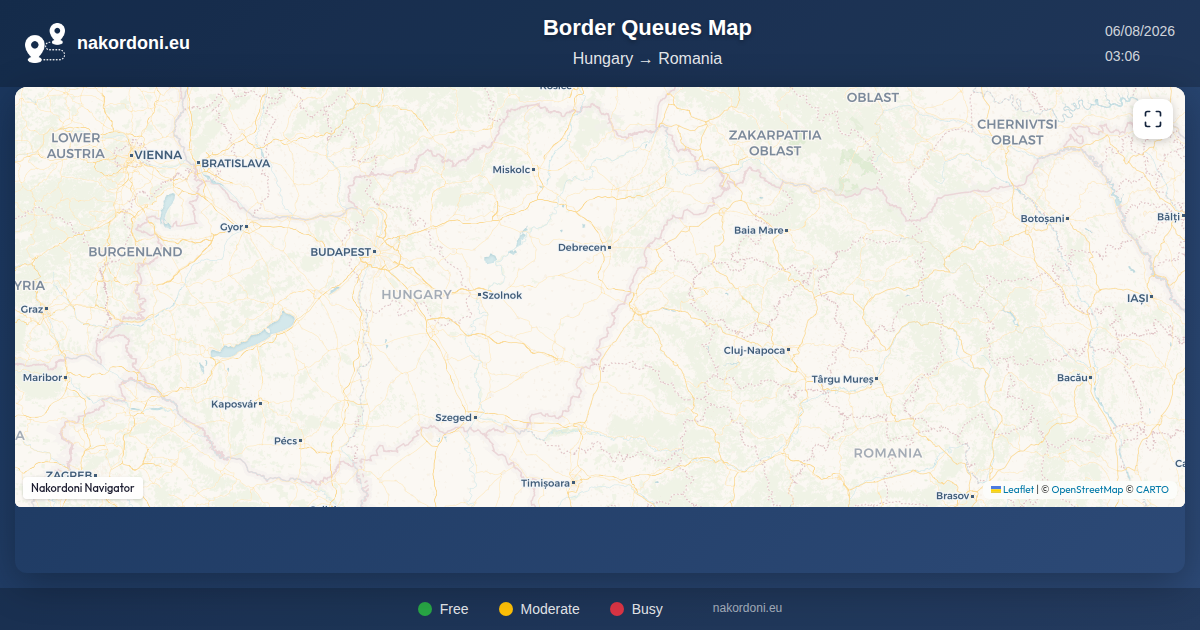Viewport: 1200px width, 630px height.
Task: Click Miskolc city label on map
Action: pyautogui.click(x=514, y=170)
